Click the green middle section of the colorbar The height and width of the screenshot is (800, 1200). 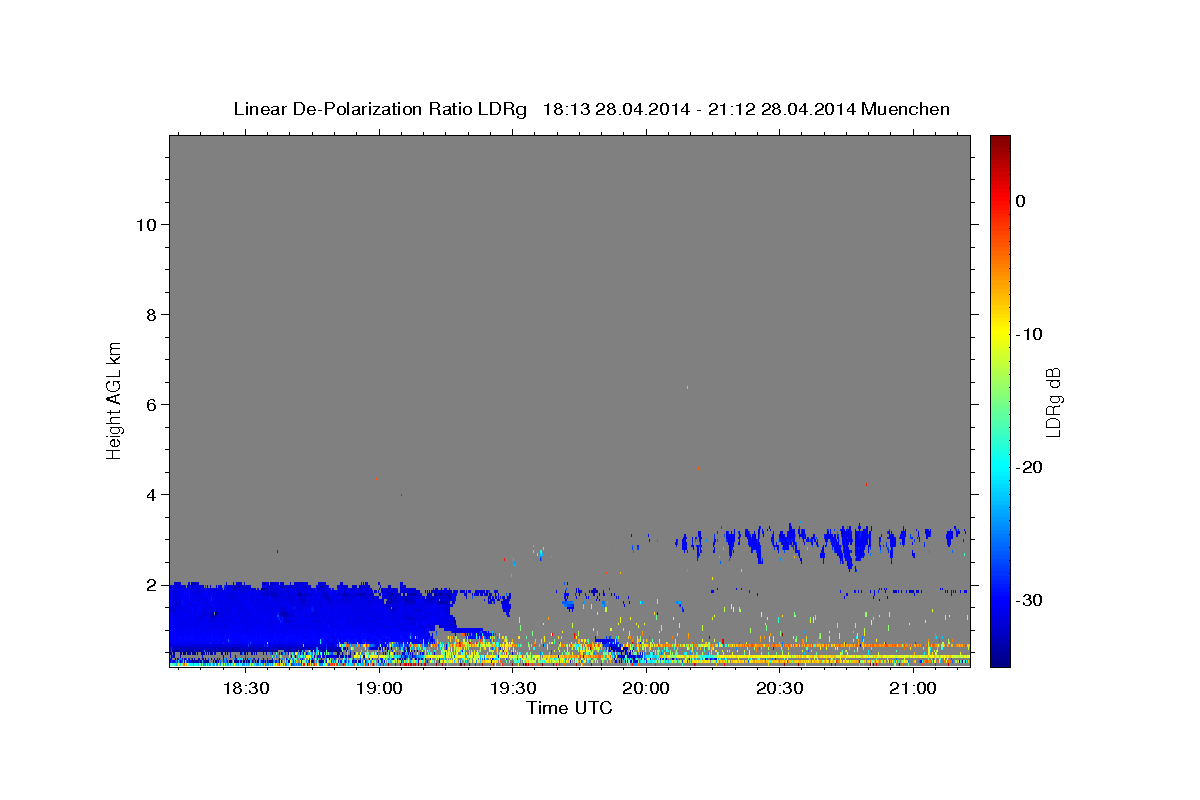[x=1000, y=400]
